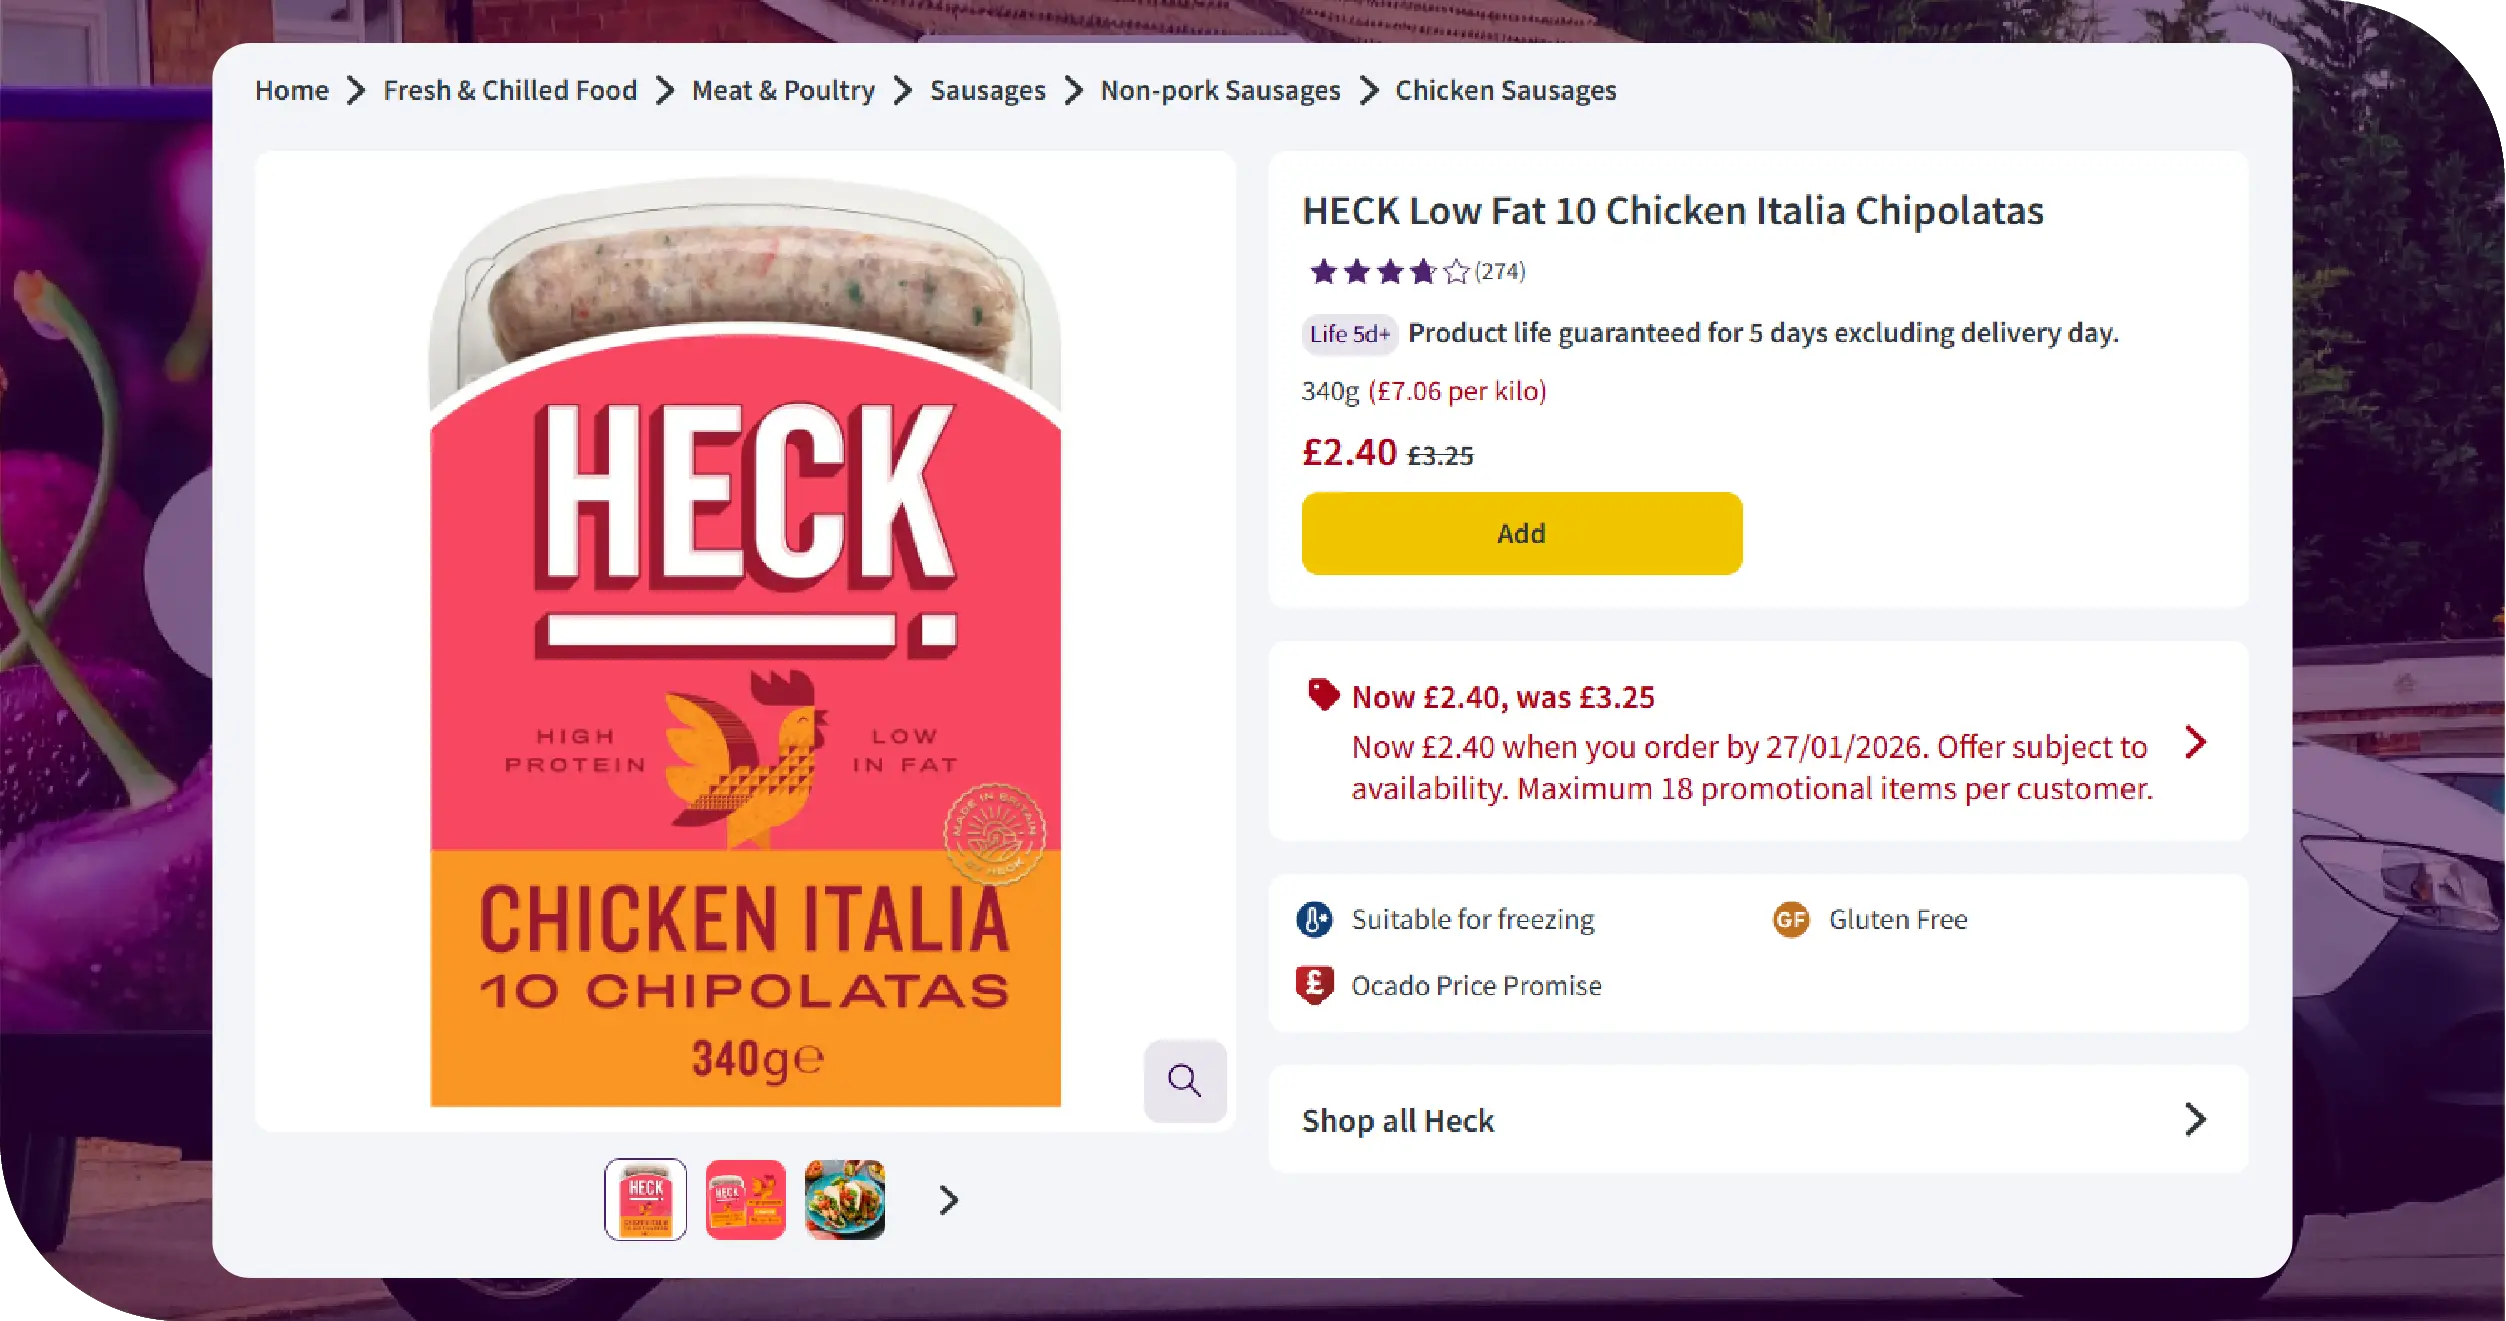Click the next arrow on thumbnail carousel

[945, 1199]
